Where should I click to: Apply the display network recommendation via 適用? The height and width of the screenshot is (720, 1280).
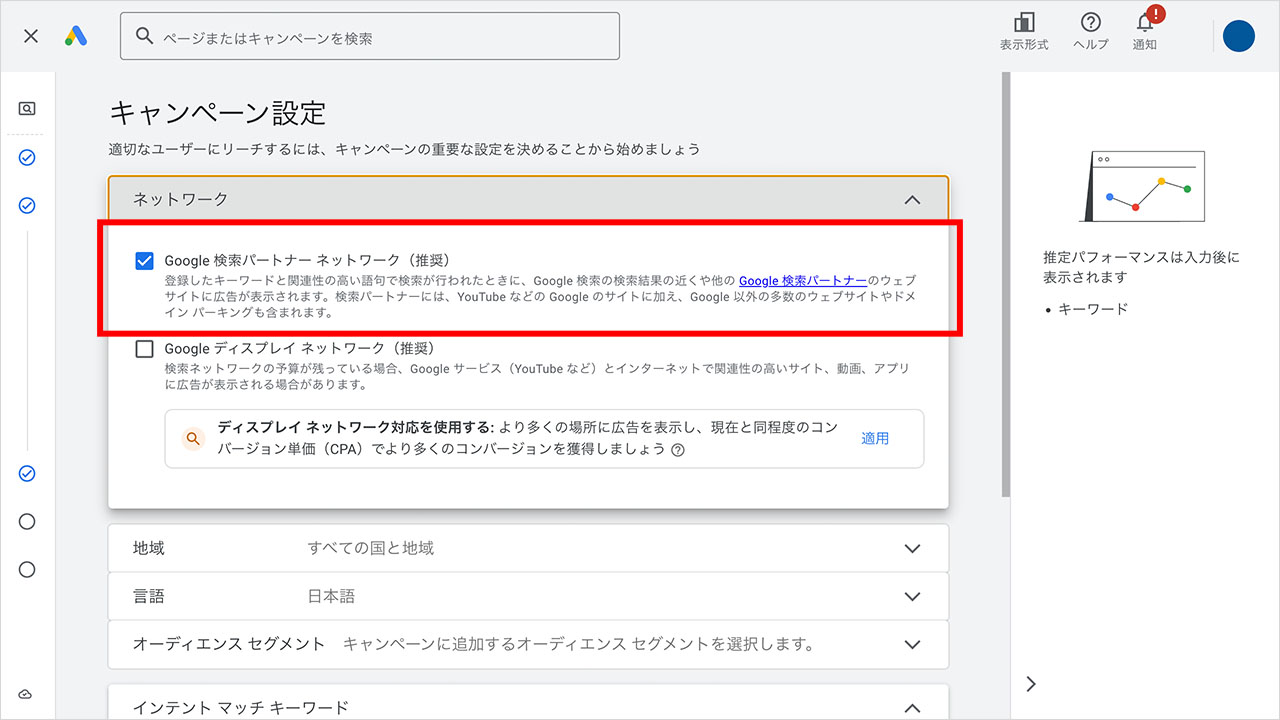click(875, 438)
